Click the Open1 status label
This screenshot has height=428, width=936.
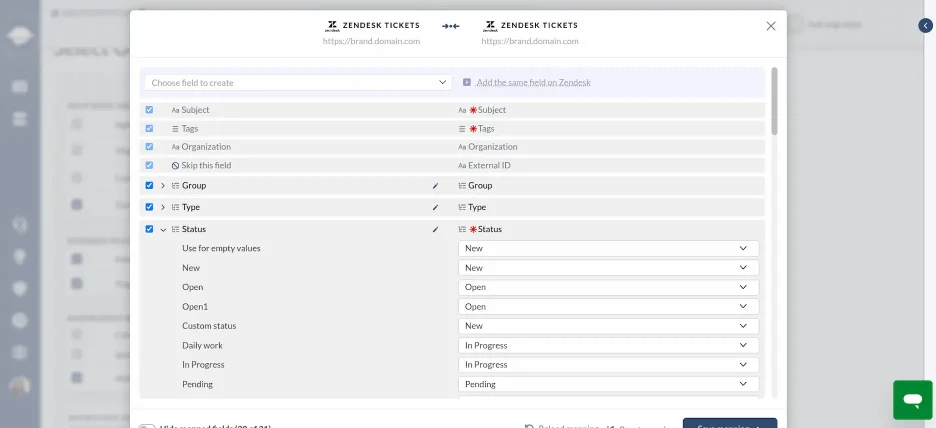[195, 306]
